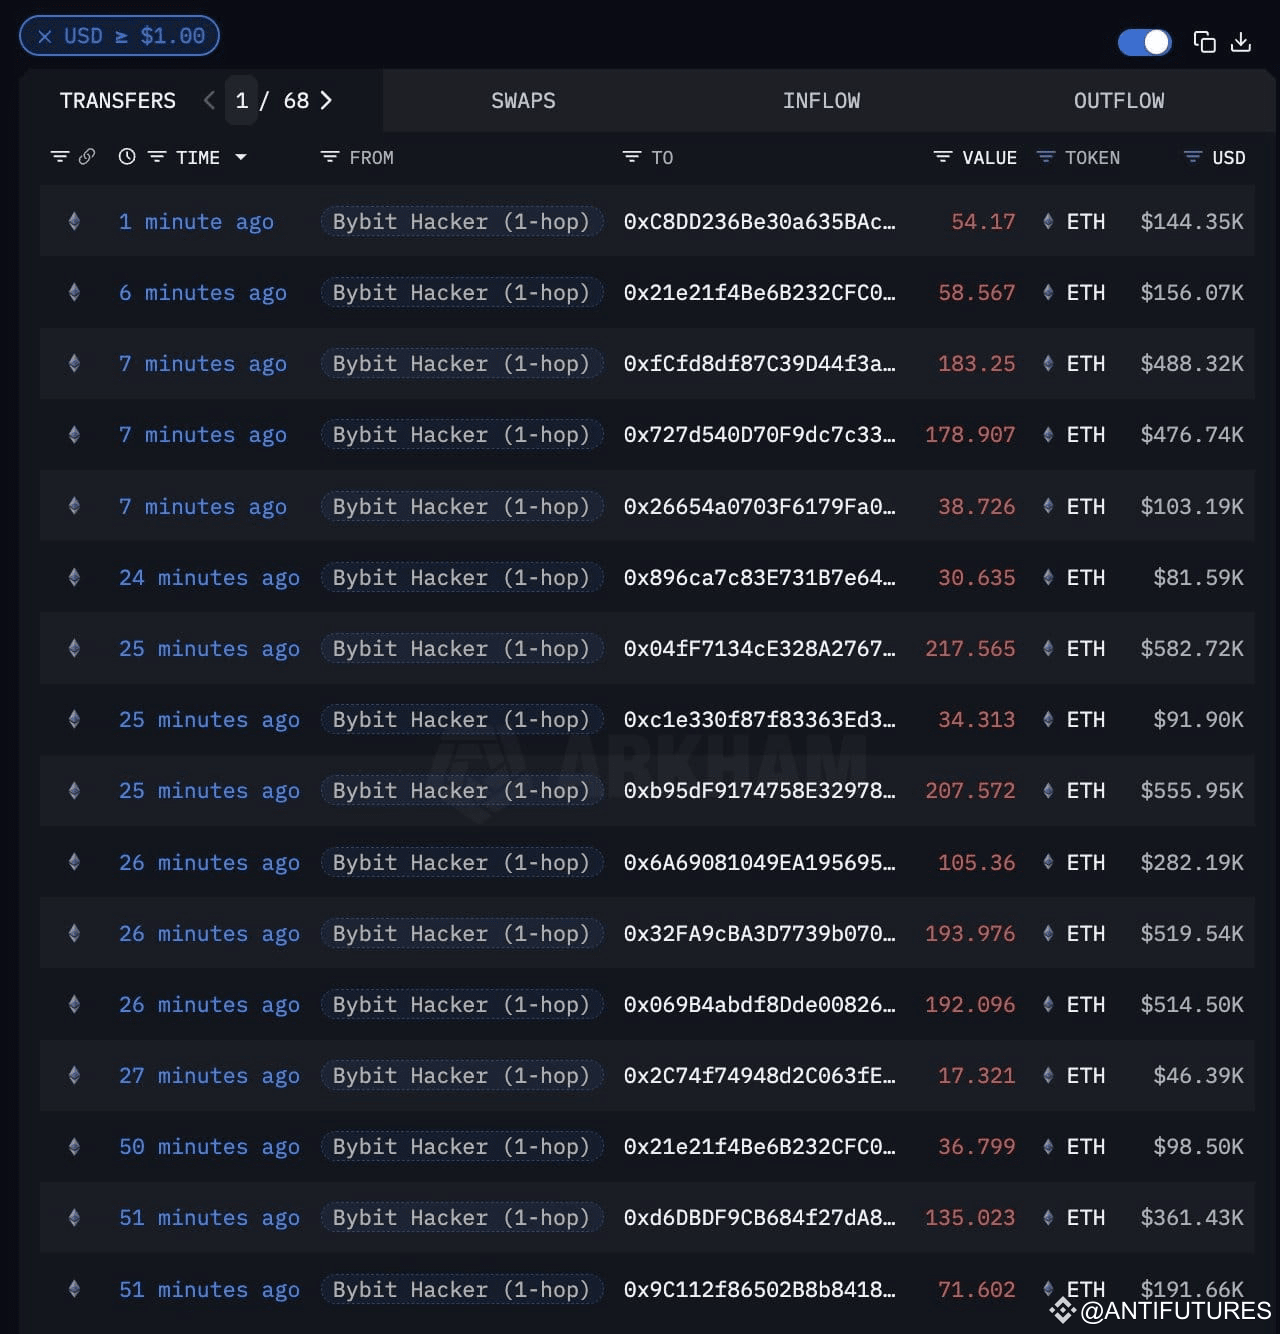Open address 0xb95dF9174758E32978…
Screen dimensions: 1280x1334
760,790
